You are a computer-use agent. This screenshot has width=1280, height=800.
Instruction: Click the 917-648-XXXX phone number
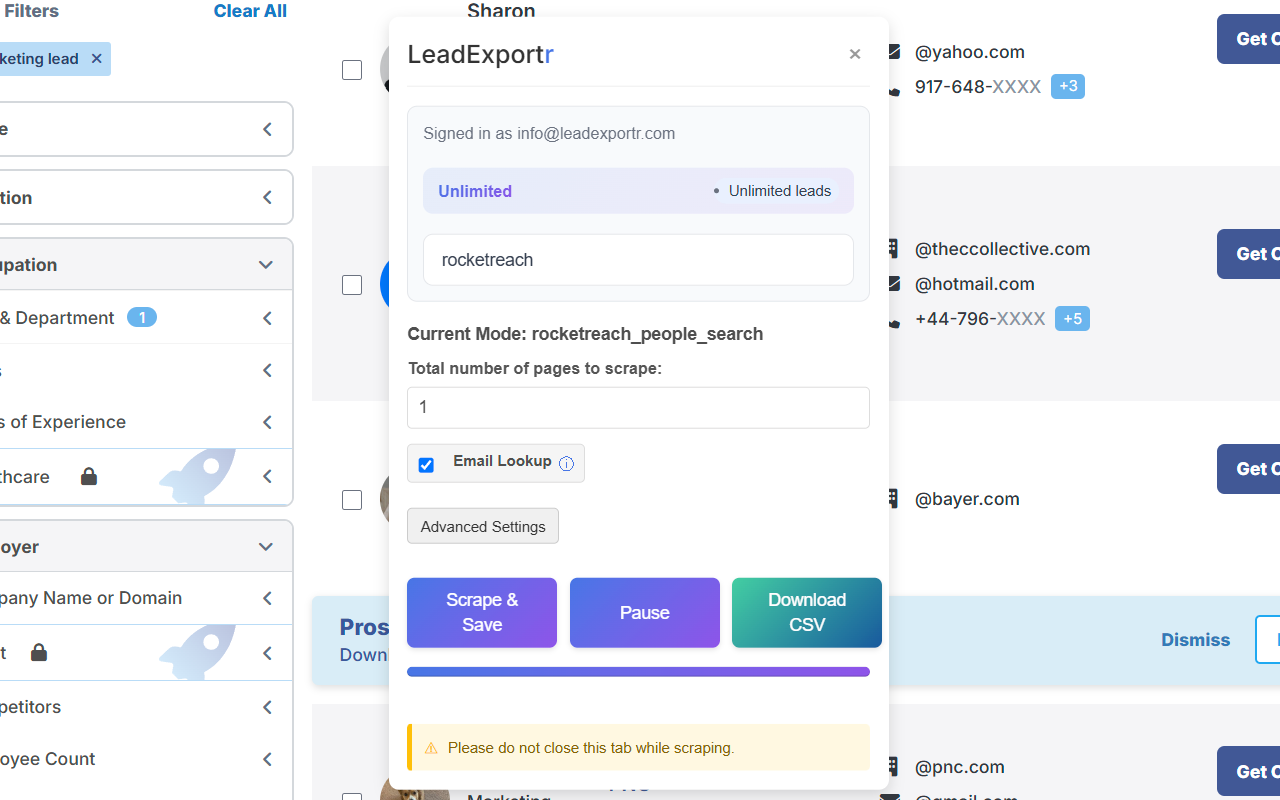978,87
